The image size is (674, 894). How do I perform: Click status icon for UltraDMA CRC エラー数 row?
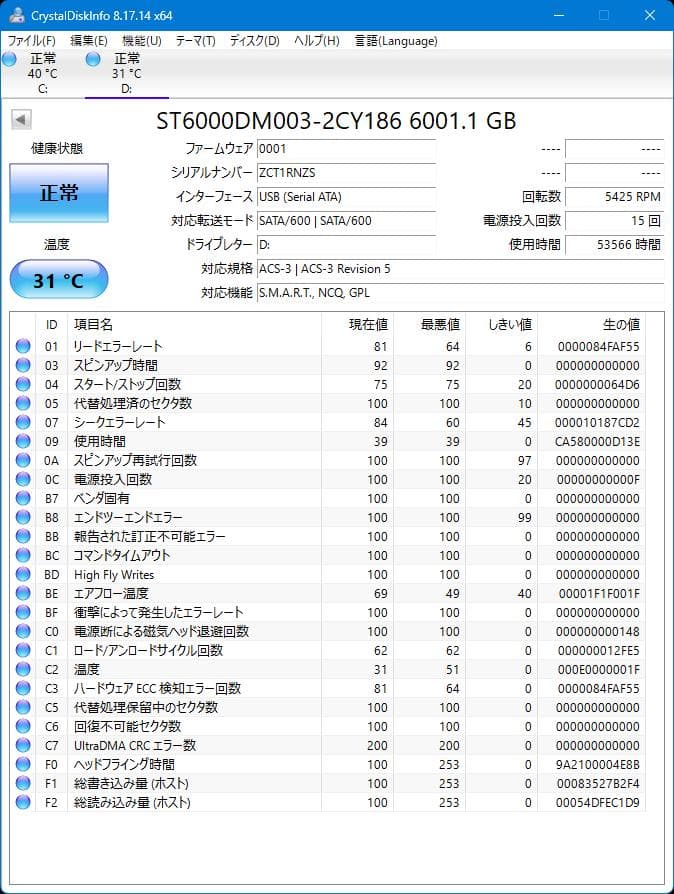[x=23, y=745]
